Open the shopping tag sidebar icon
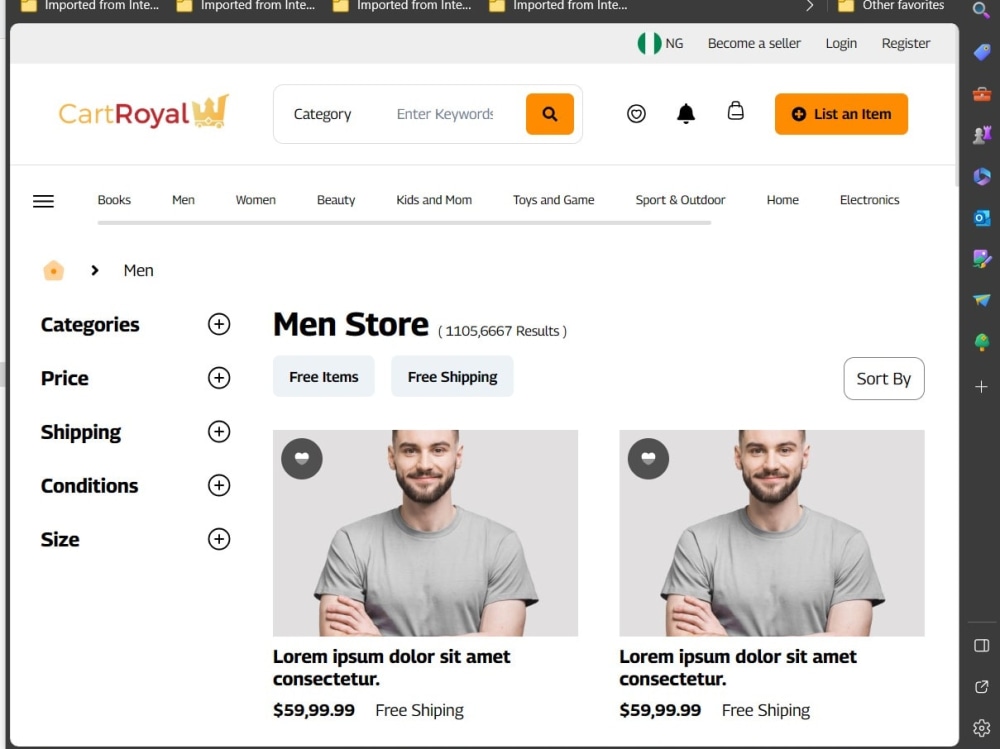This screenshot has height=749, width=1000. [x=982, y=52]
